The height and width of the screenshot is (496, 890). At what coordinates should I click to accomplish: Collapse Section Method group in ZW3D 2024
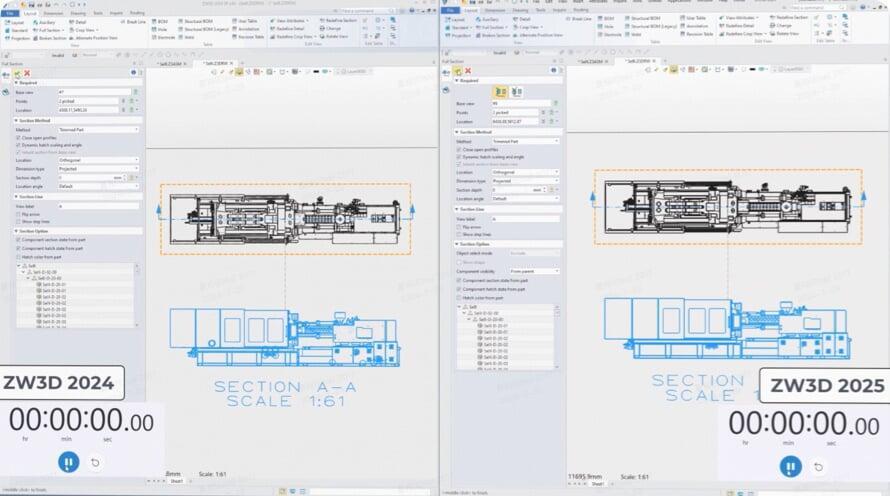coord(16,121)
